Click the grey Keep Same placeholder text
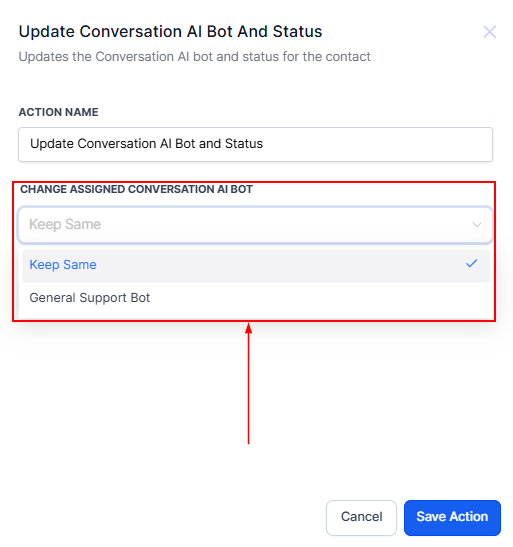 tap(65, 224)
